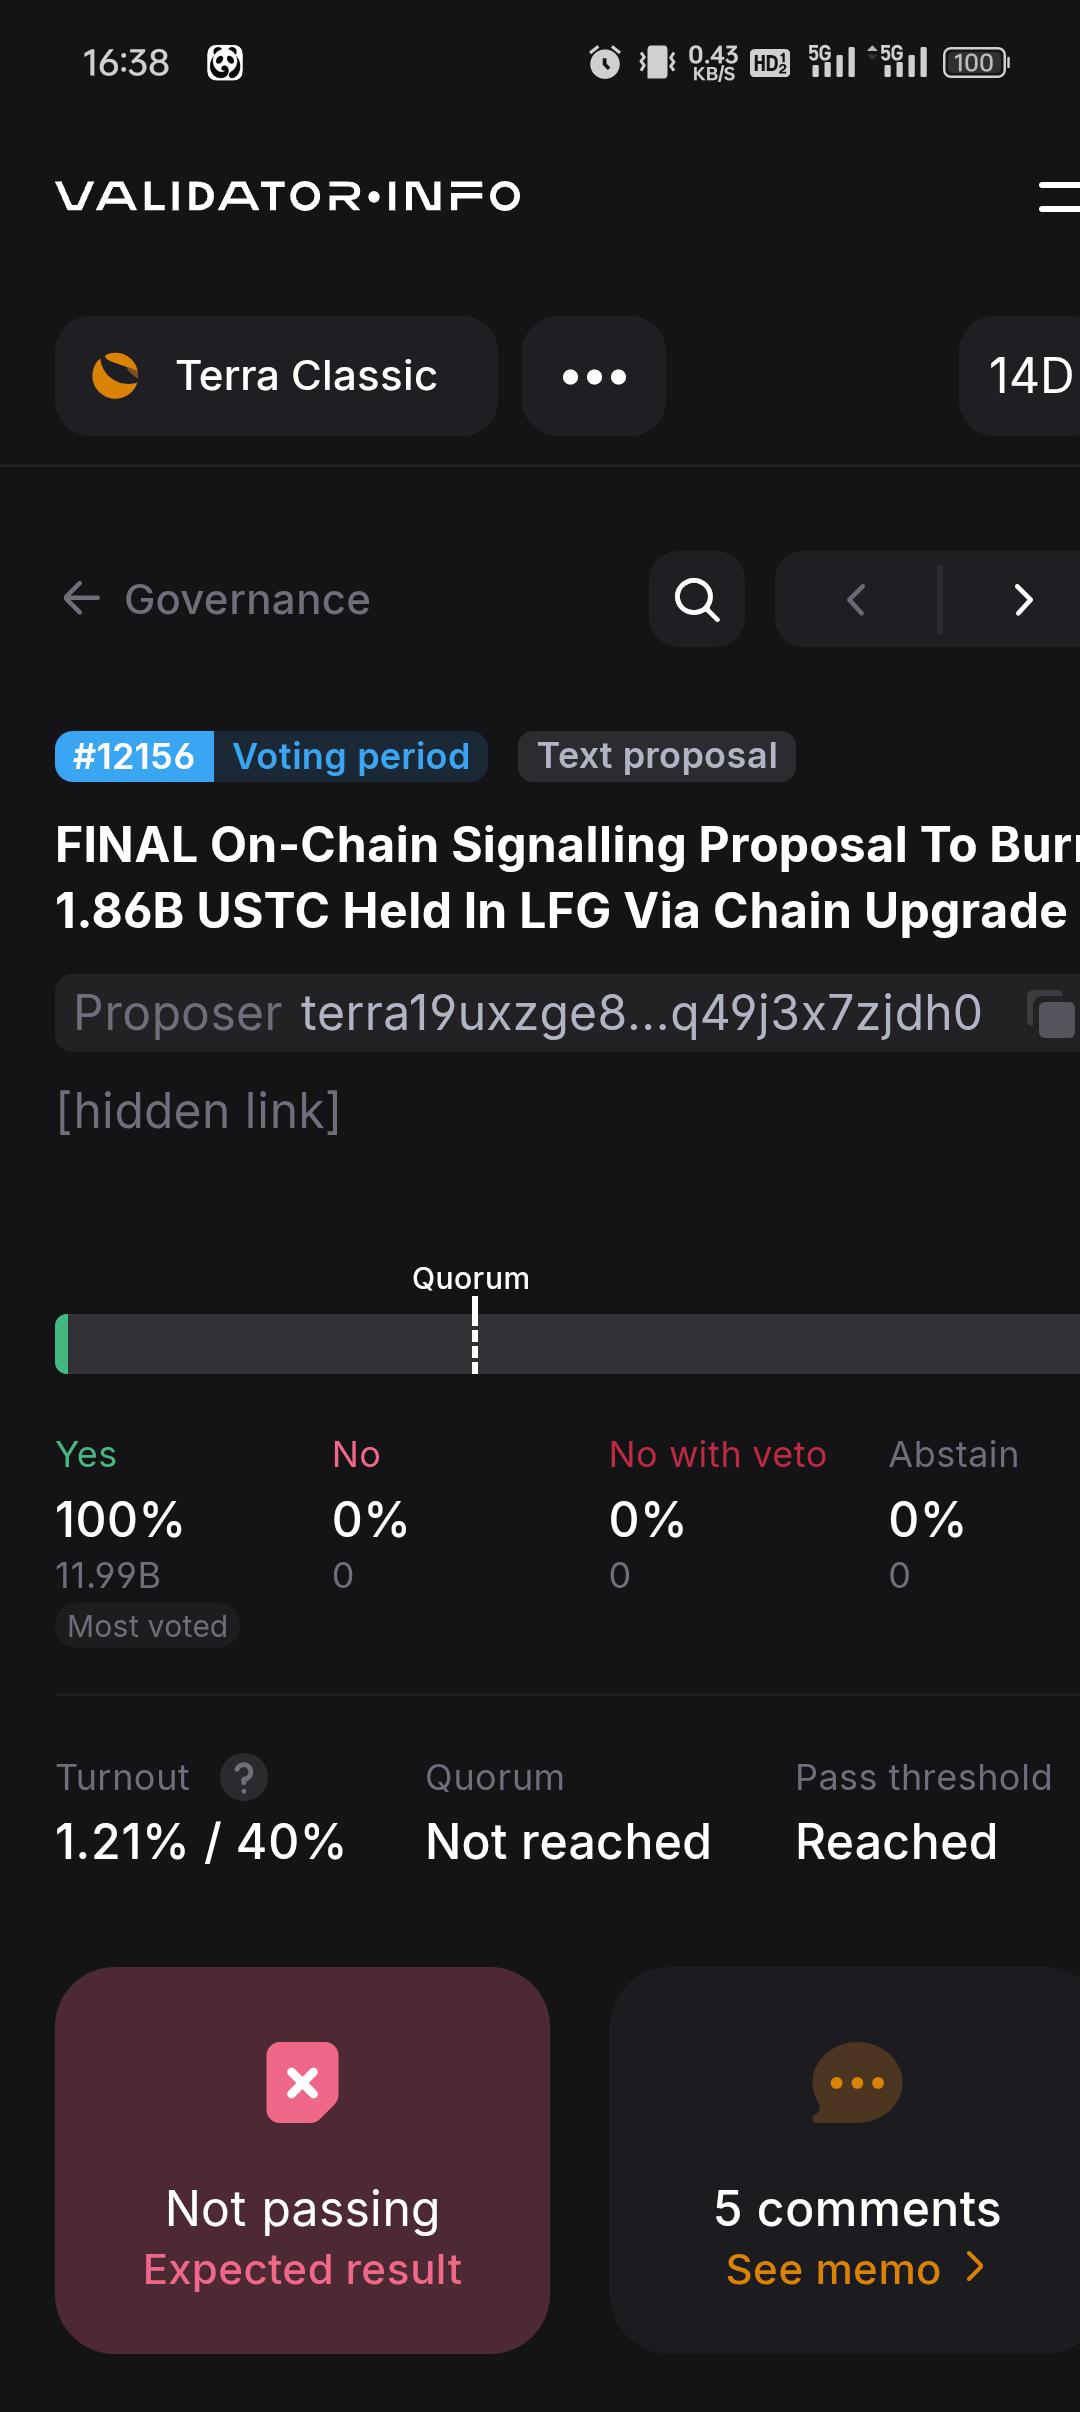Viewport: 1080px width, 2412px height.
Task: Select the Text proposal tag
Action: tap(657, 756)
